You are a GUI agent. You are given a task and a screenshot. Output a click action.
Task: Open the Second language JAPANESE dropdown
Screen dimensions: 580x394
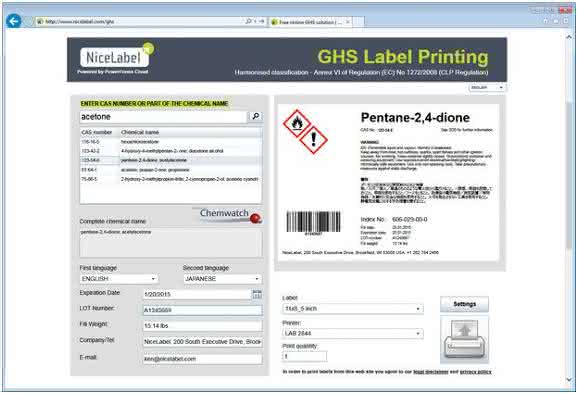pos(222,279)
